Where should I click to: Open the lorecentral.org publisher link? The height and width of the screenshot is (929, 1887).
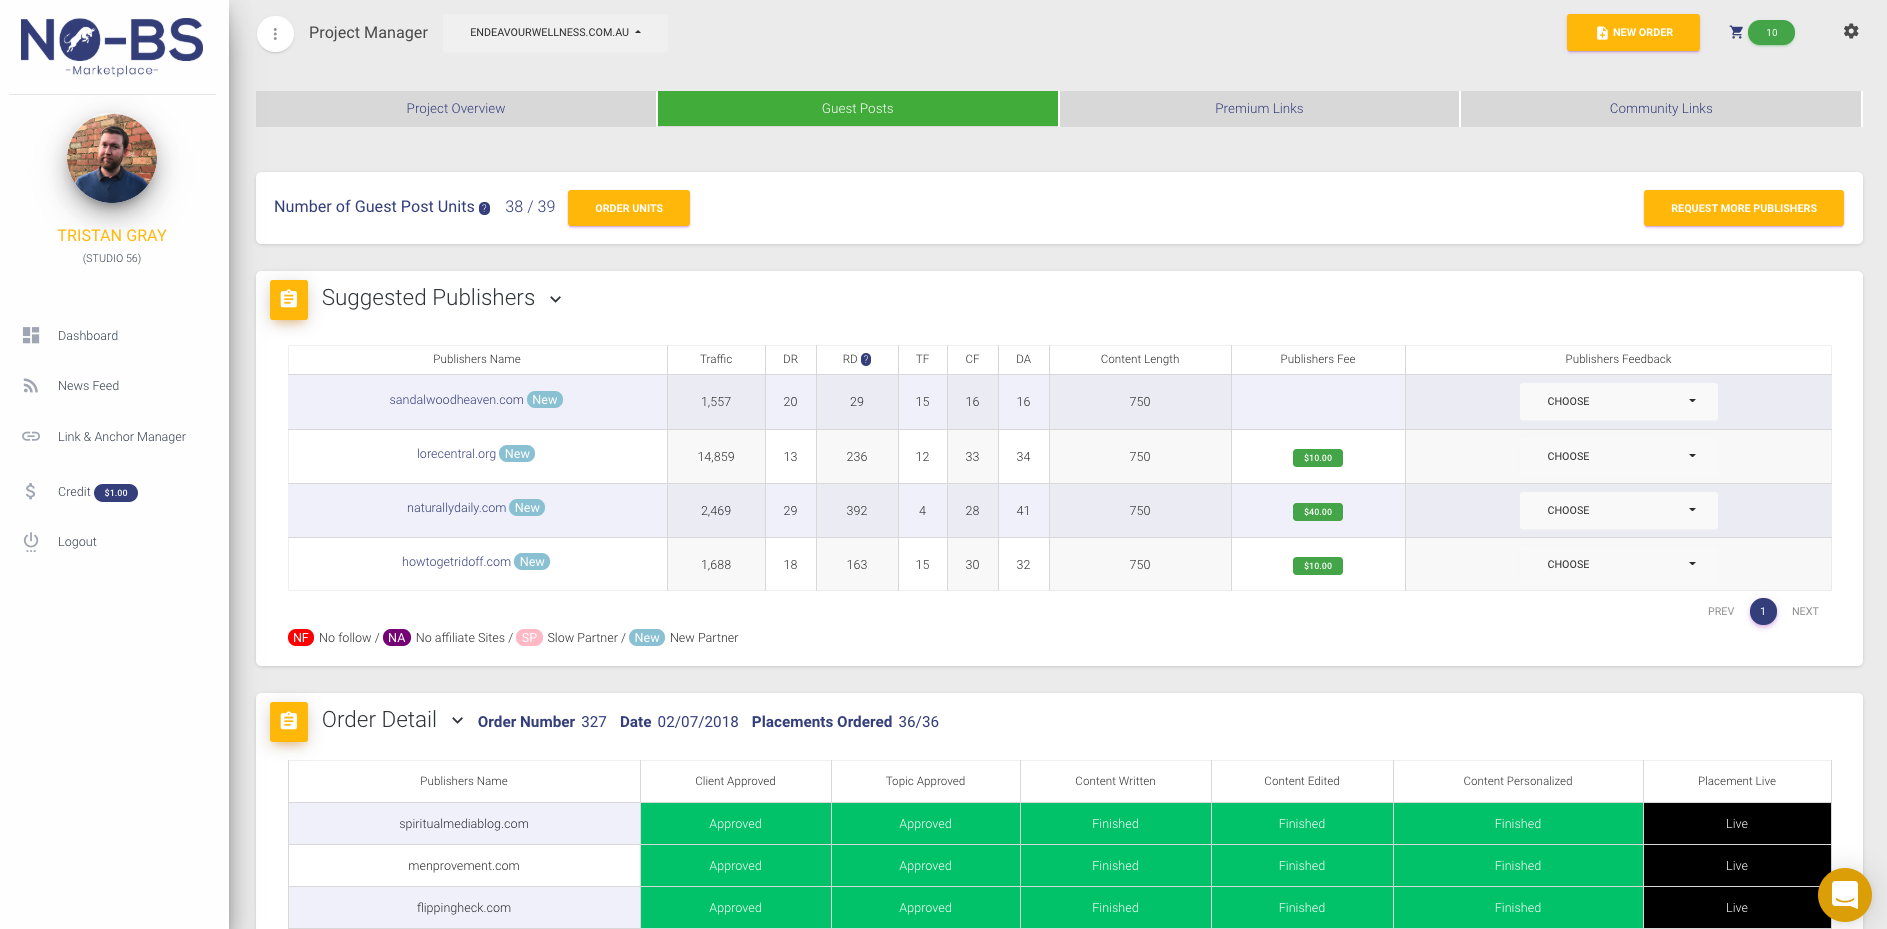(456, 454)
